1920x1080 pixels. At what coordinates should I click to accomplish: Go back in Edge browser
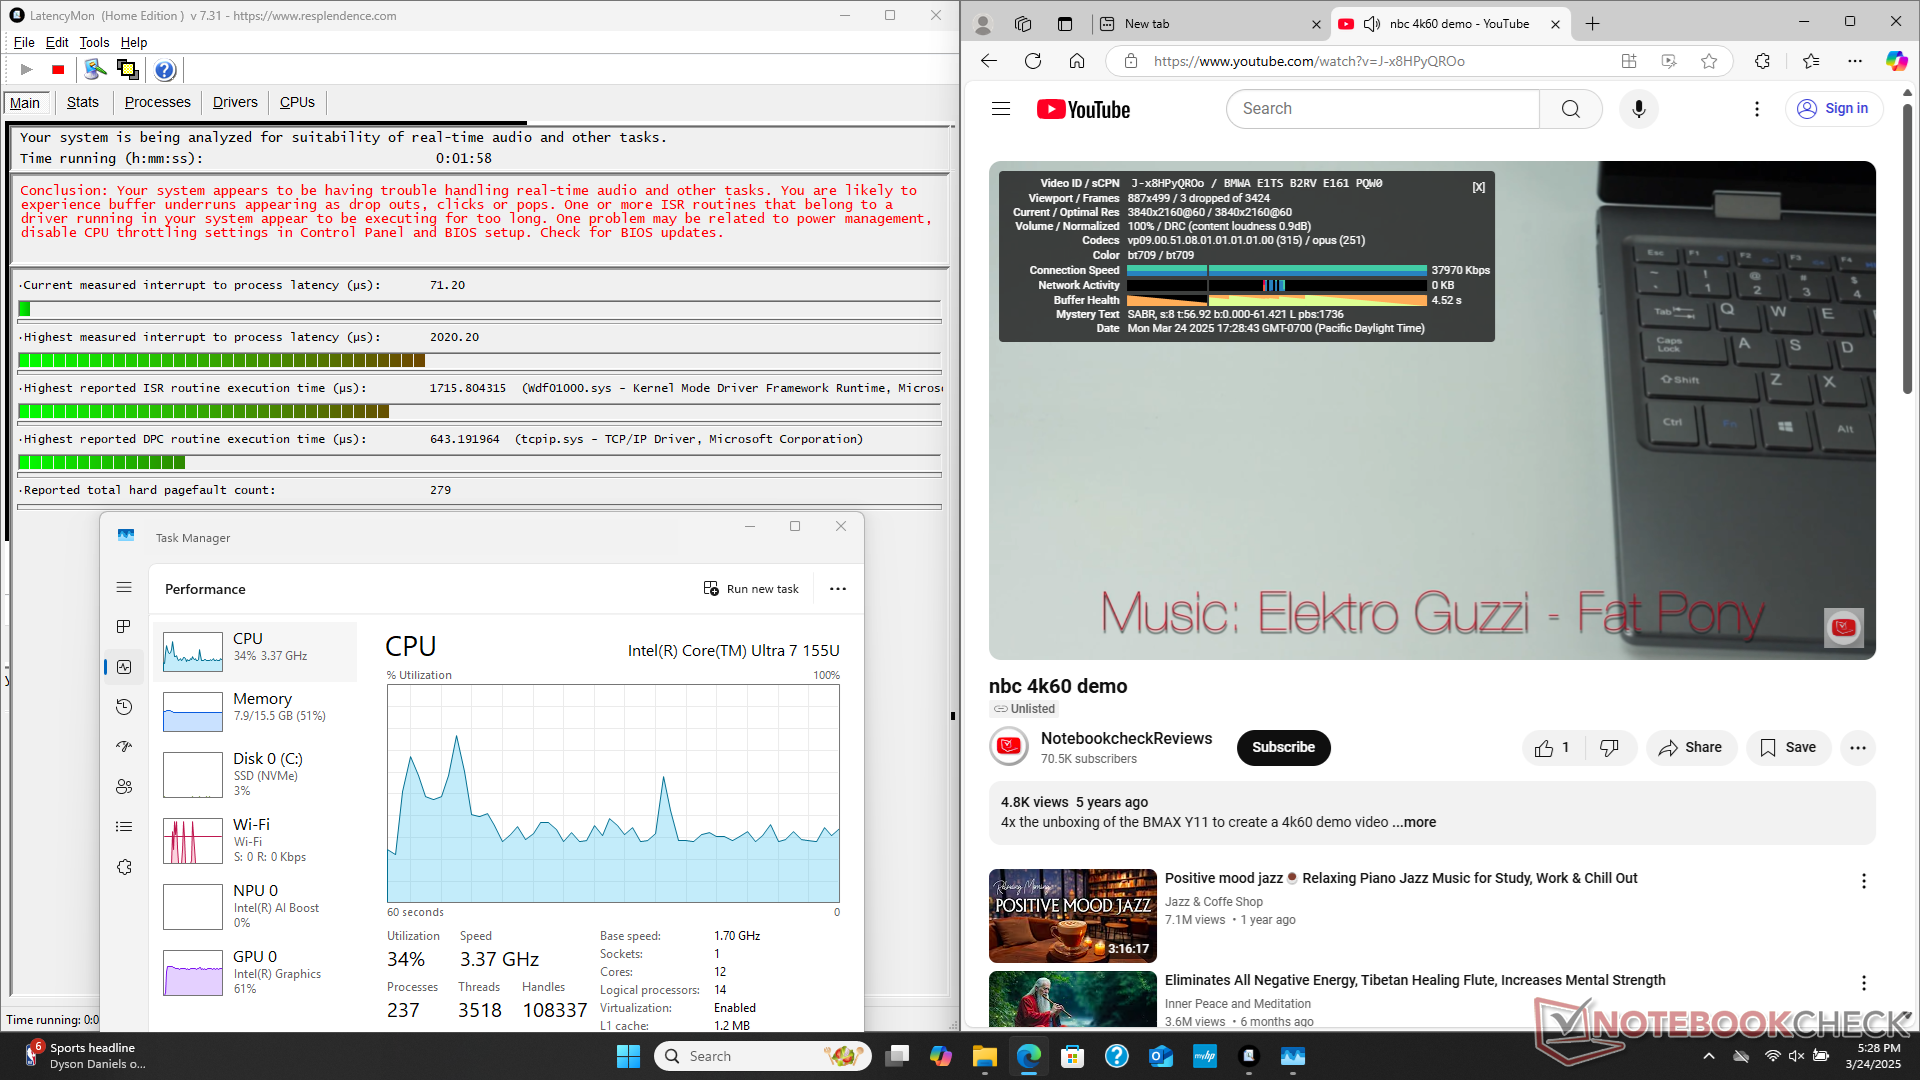(989, 61)
